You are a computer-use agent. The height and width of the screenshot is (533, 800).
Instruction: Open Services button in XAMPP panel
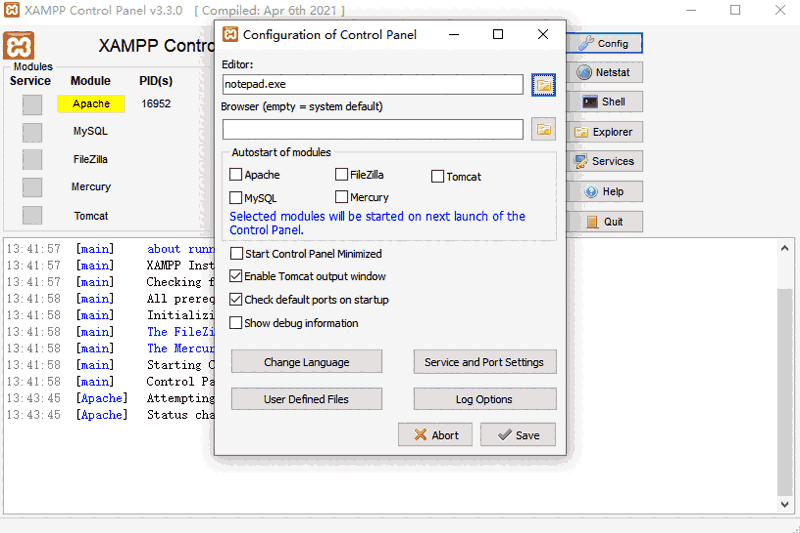[x=604, y=161]
